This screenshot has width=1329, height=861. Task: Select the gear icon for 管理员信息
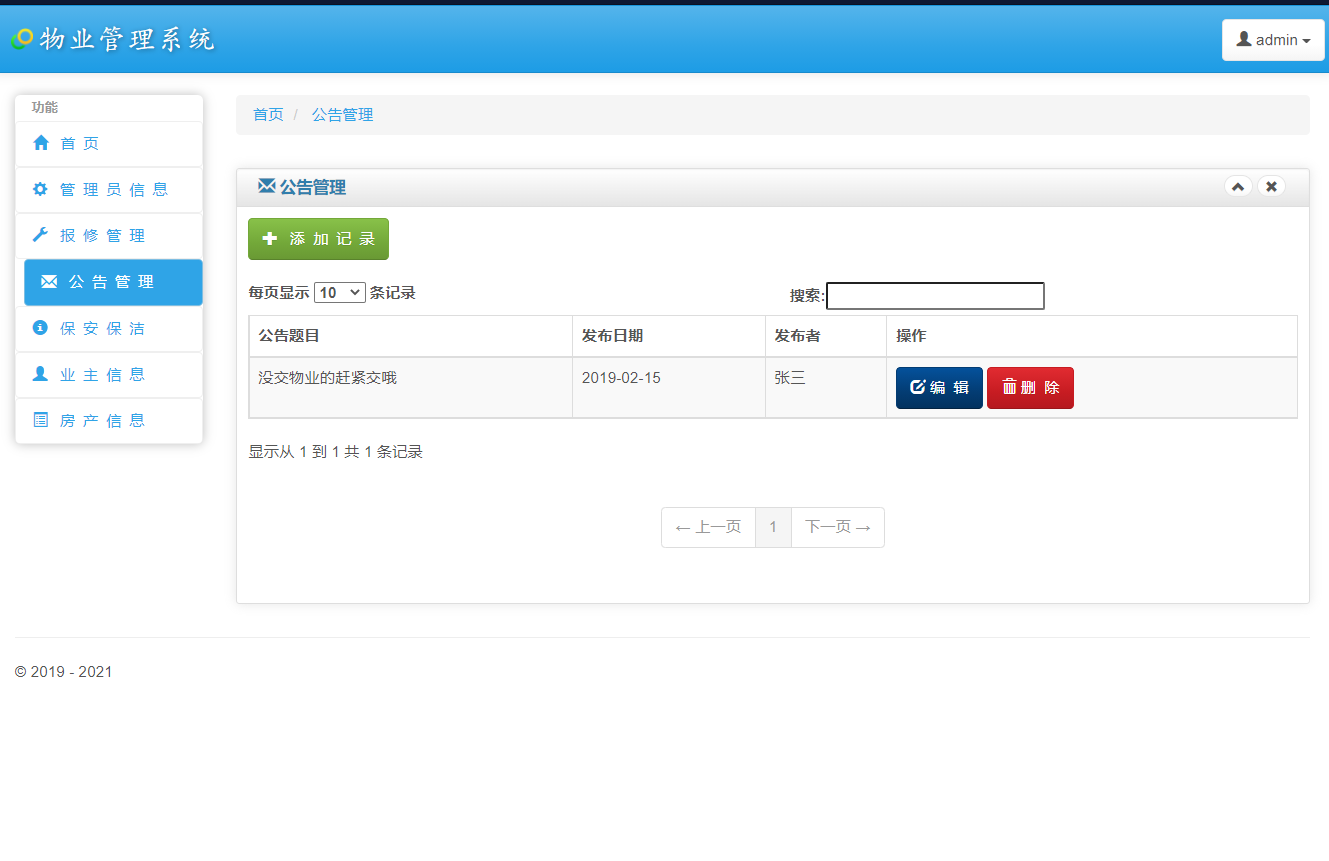click(x=40, y=189)
